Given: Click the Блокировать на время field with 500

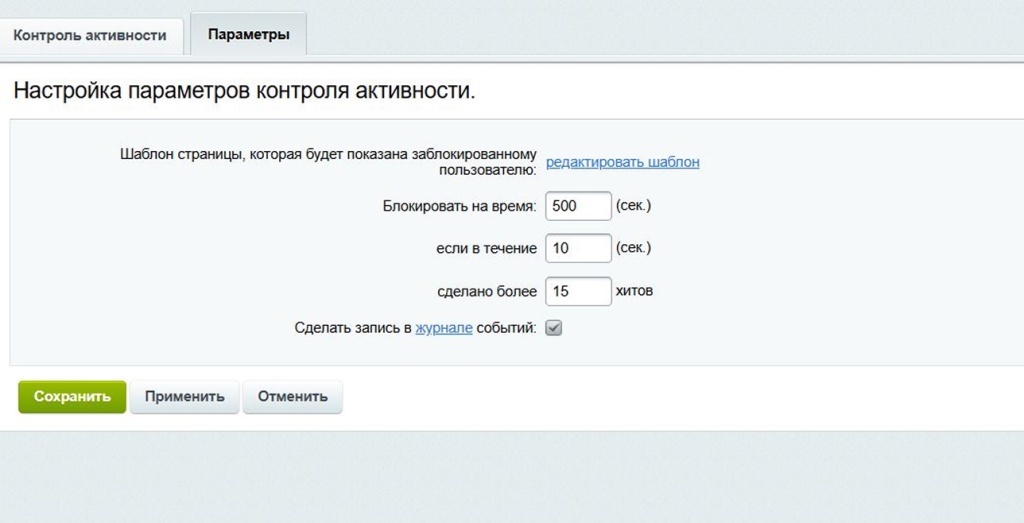Looking at the screenshot, I should tap(578, 206).
